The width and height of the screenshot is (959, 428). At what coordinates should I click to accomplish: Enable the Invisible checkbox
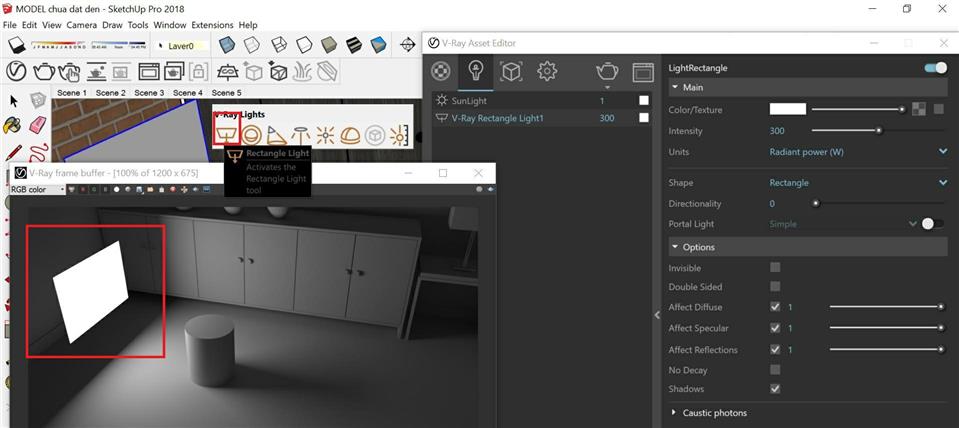775,268
